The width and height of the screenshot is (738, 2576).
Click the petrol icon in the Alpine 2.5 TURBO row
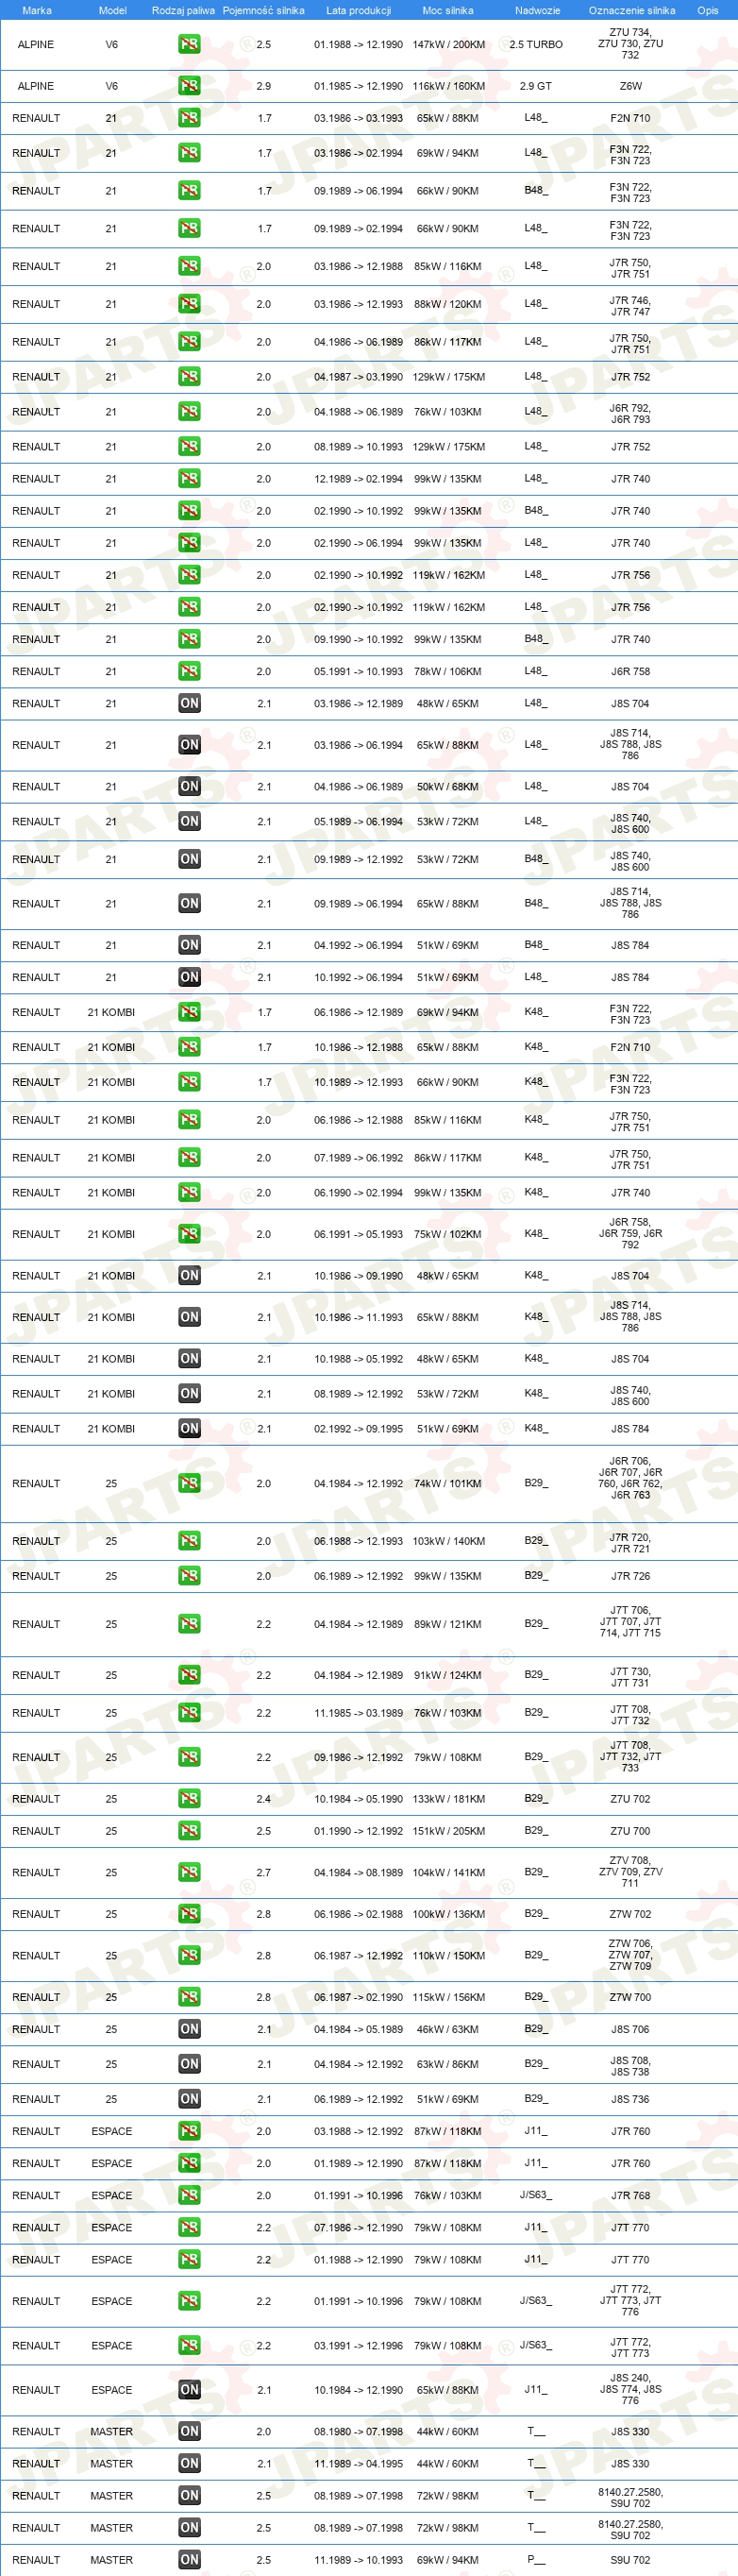tap(189, 44)
